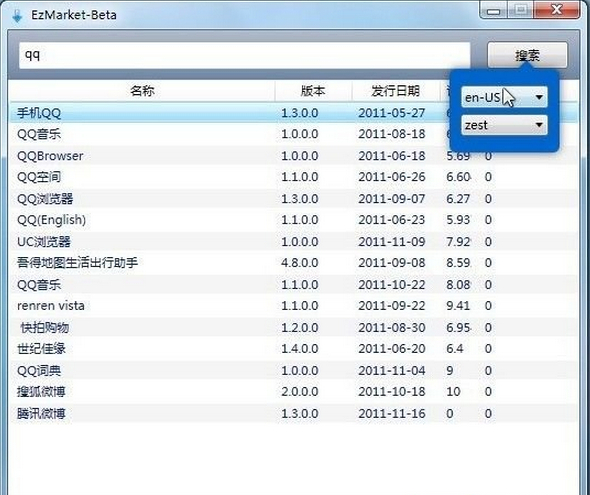Click the EzMarket download arrow icon
The image size is (590, 495).
tap(17, 16)
